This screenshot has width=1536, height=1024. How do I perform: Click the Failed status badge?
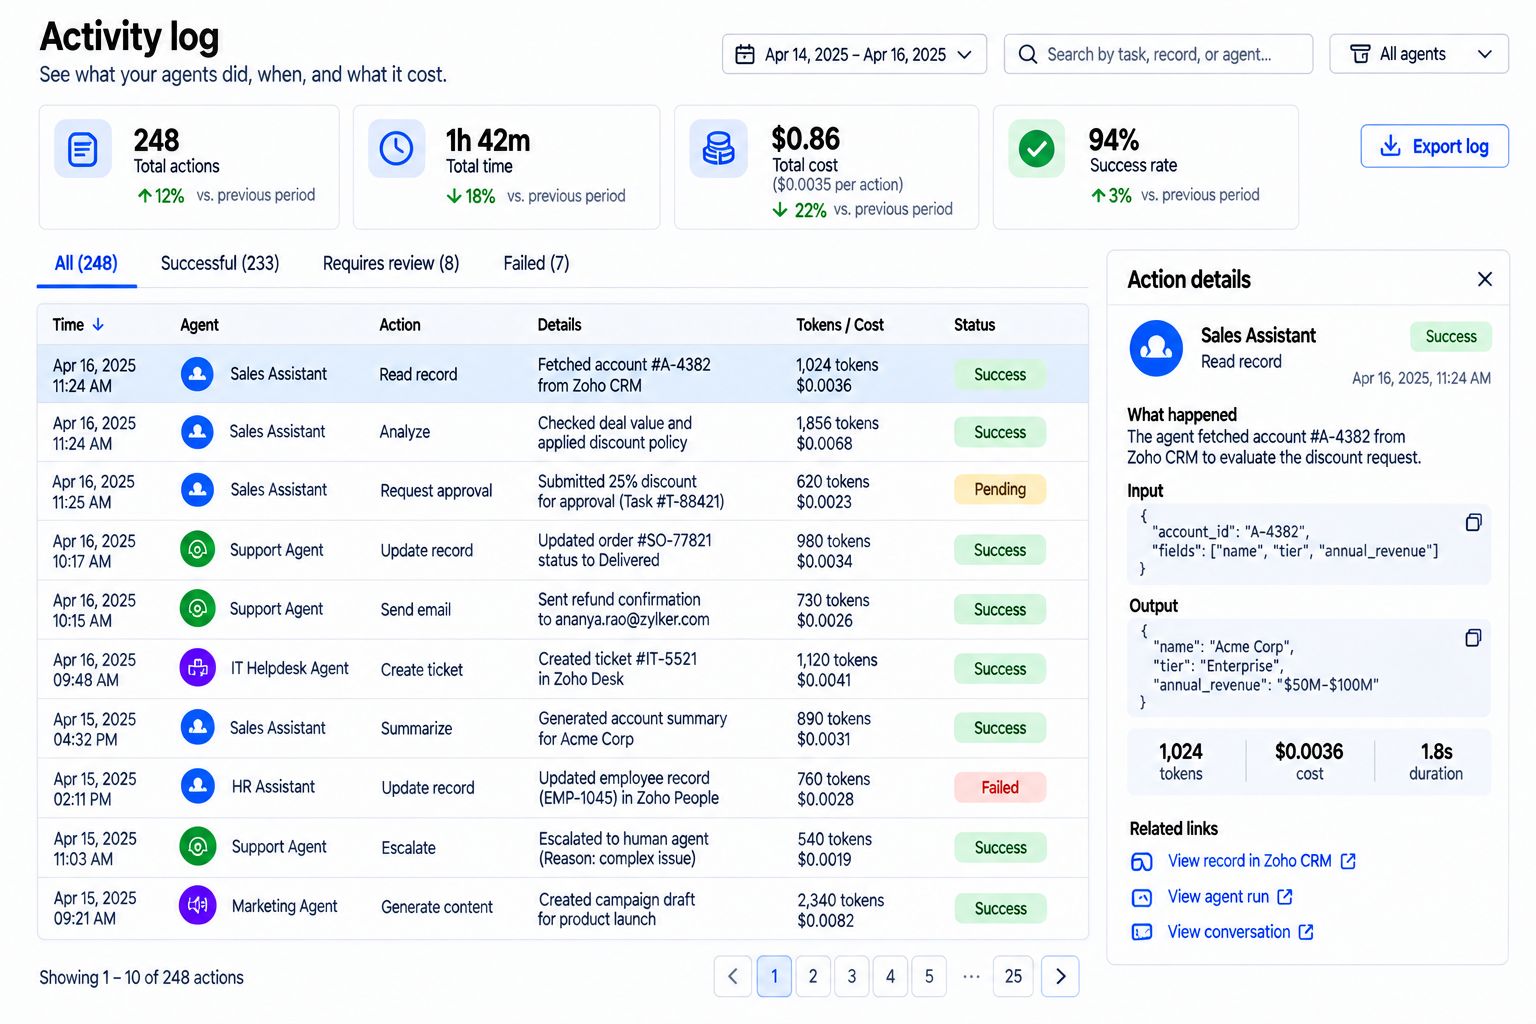point(1000,788)
